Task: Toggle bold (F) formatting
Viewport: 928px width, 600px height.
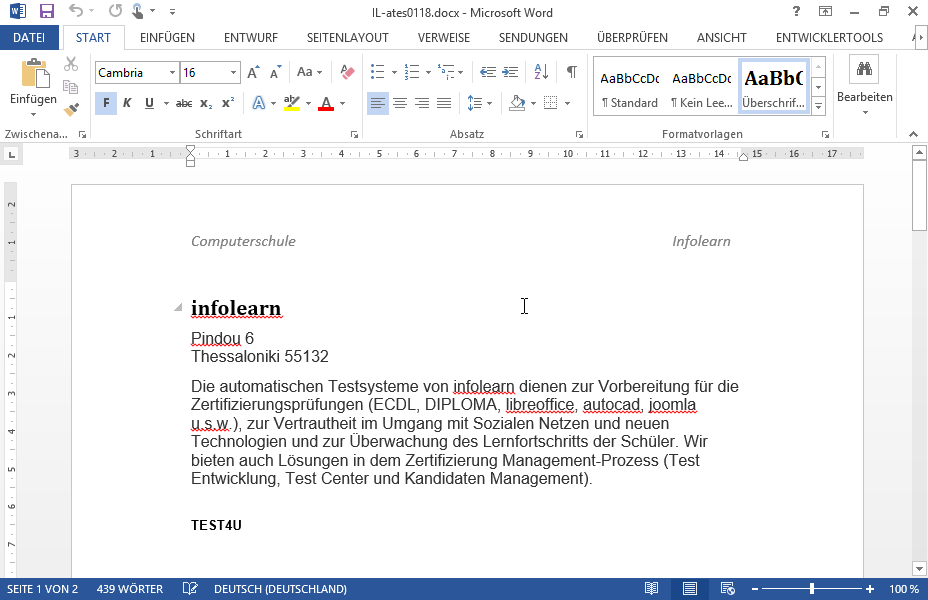Action: [x=106, y=104]
